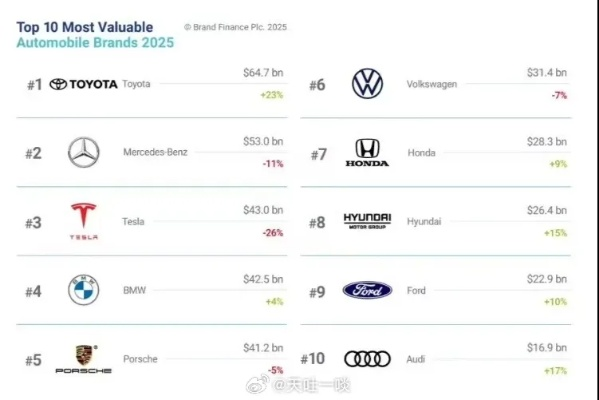Click the Porsche crest logo

(x=84, y=359)
